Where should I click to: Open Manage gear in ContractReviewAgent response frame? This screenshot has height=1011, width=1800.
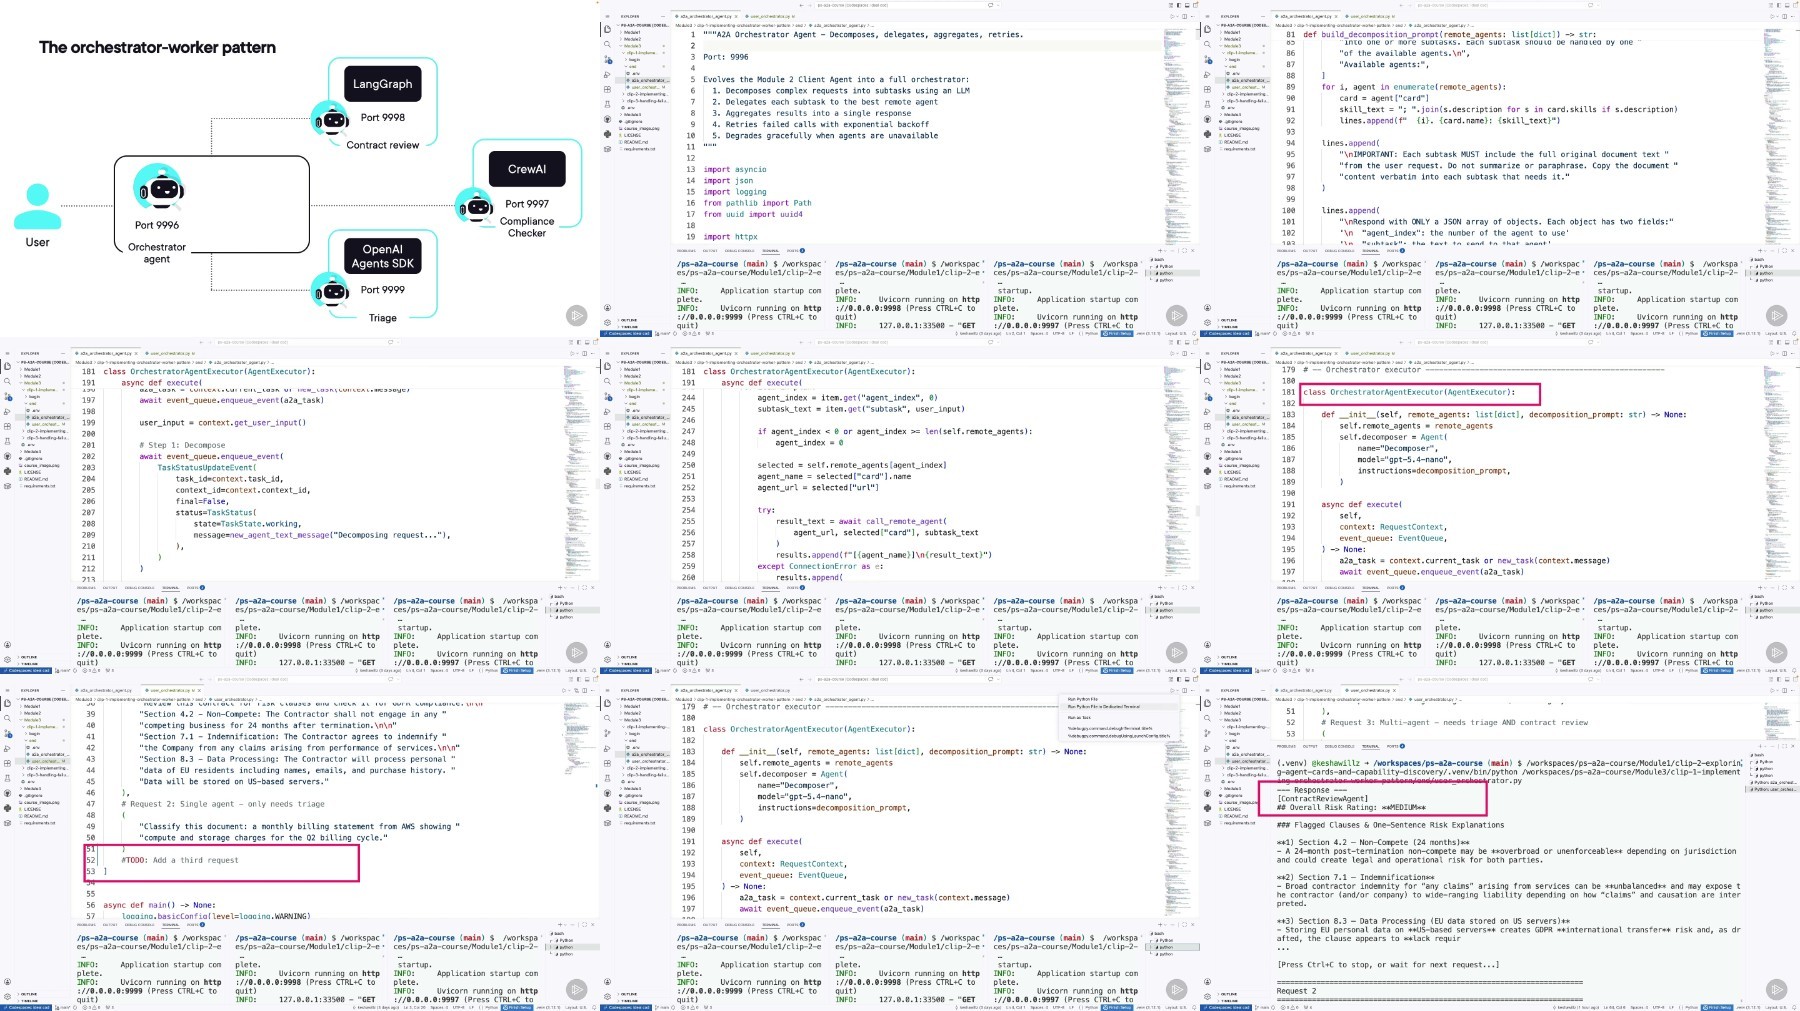pyautogui.click(x=1208, y=996)
